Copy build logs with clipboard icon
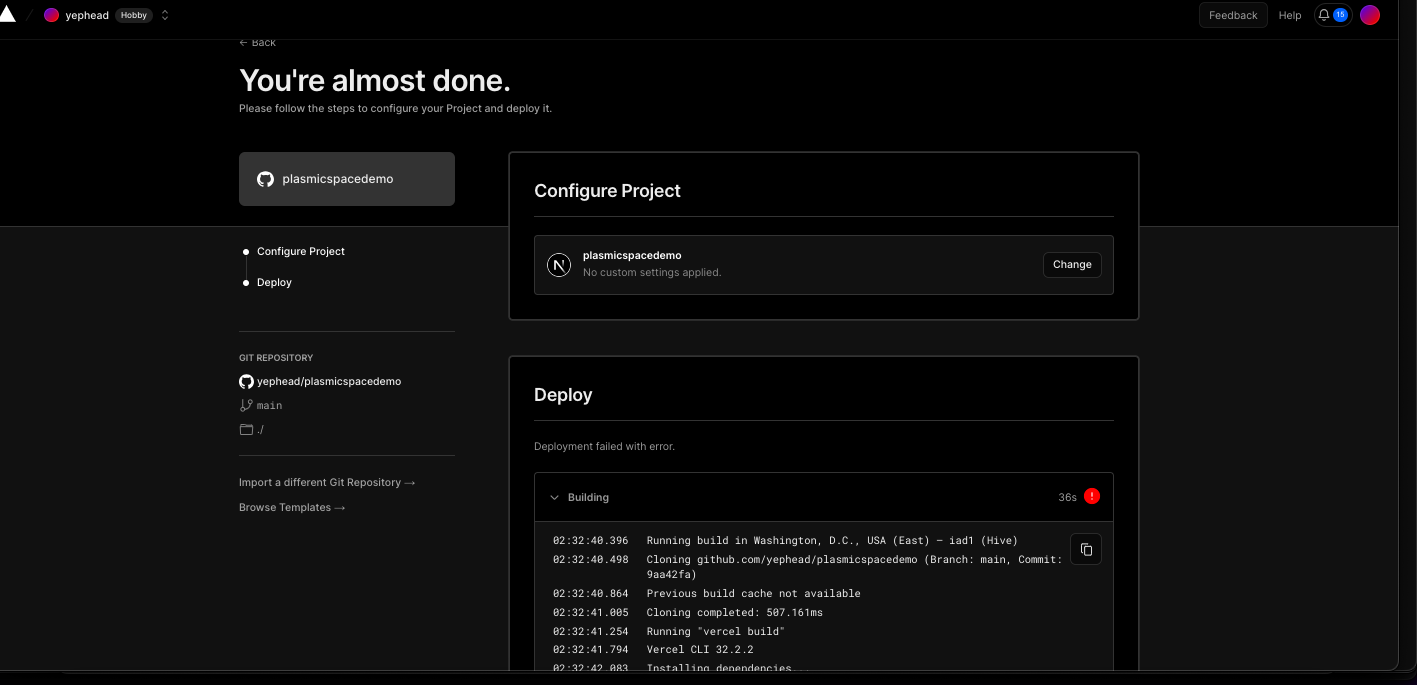The width and height of the screenshot is (1417, 685). point(1085,549)
